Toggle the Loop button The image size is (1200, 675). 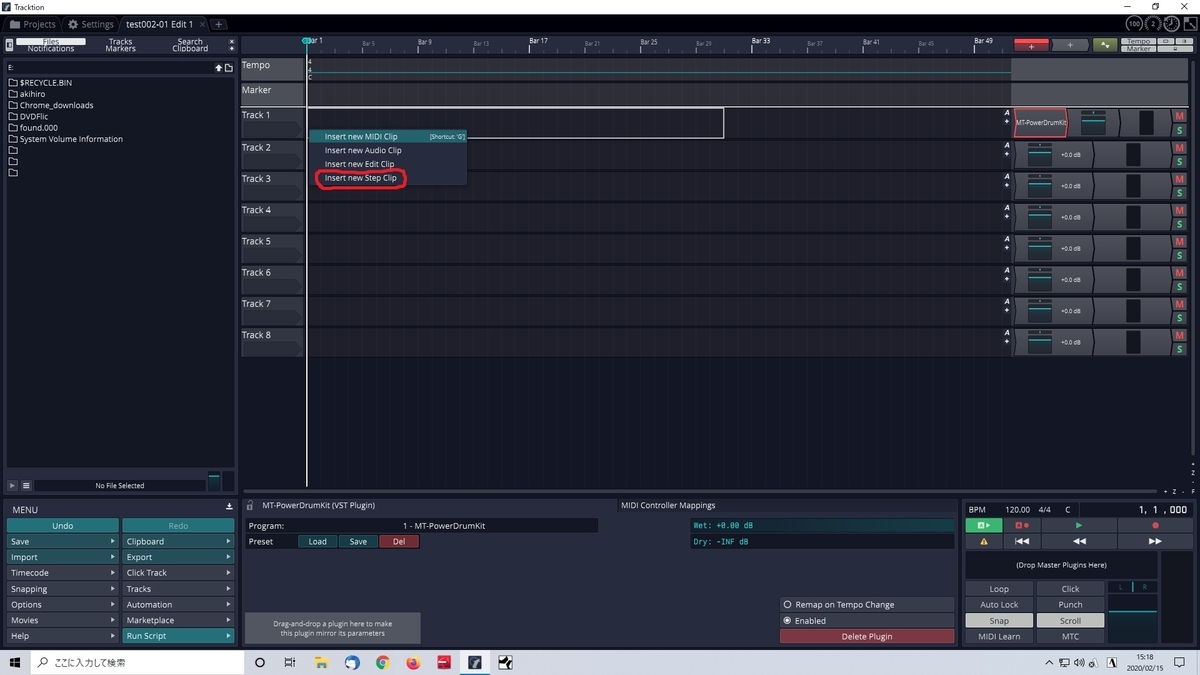click(999, 589)
